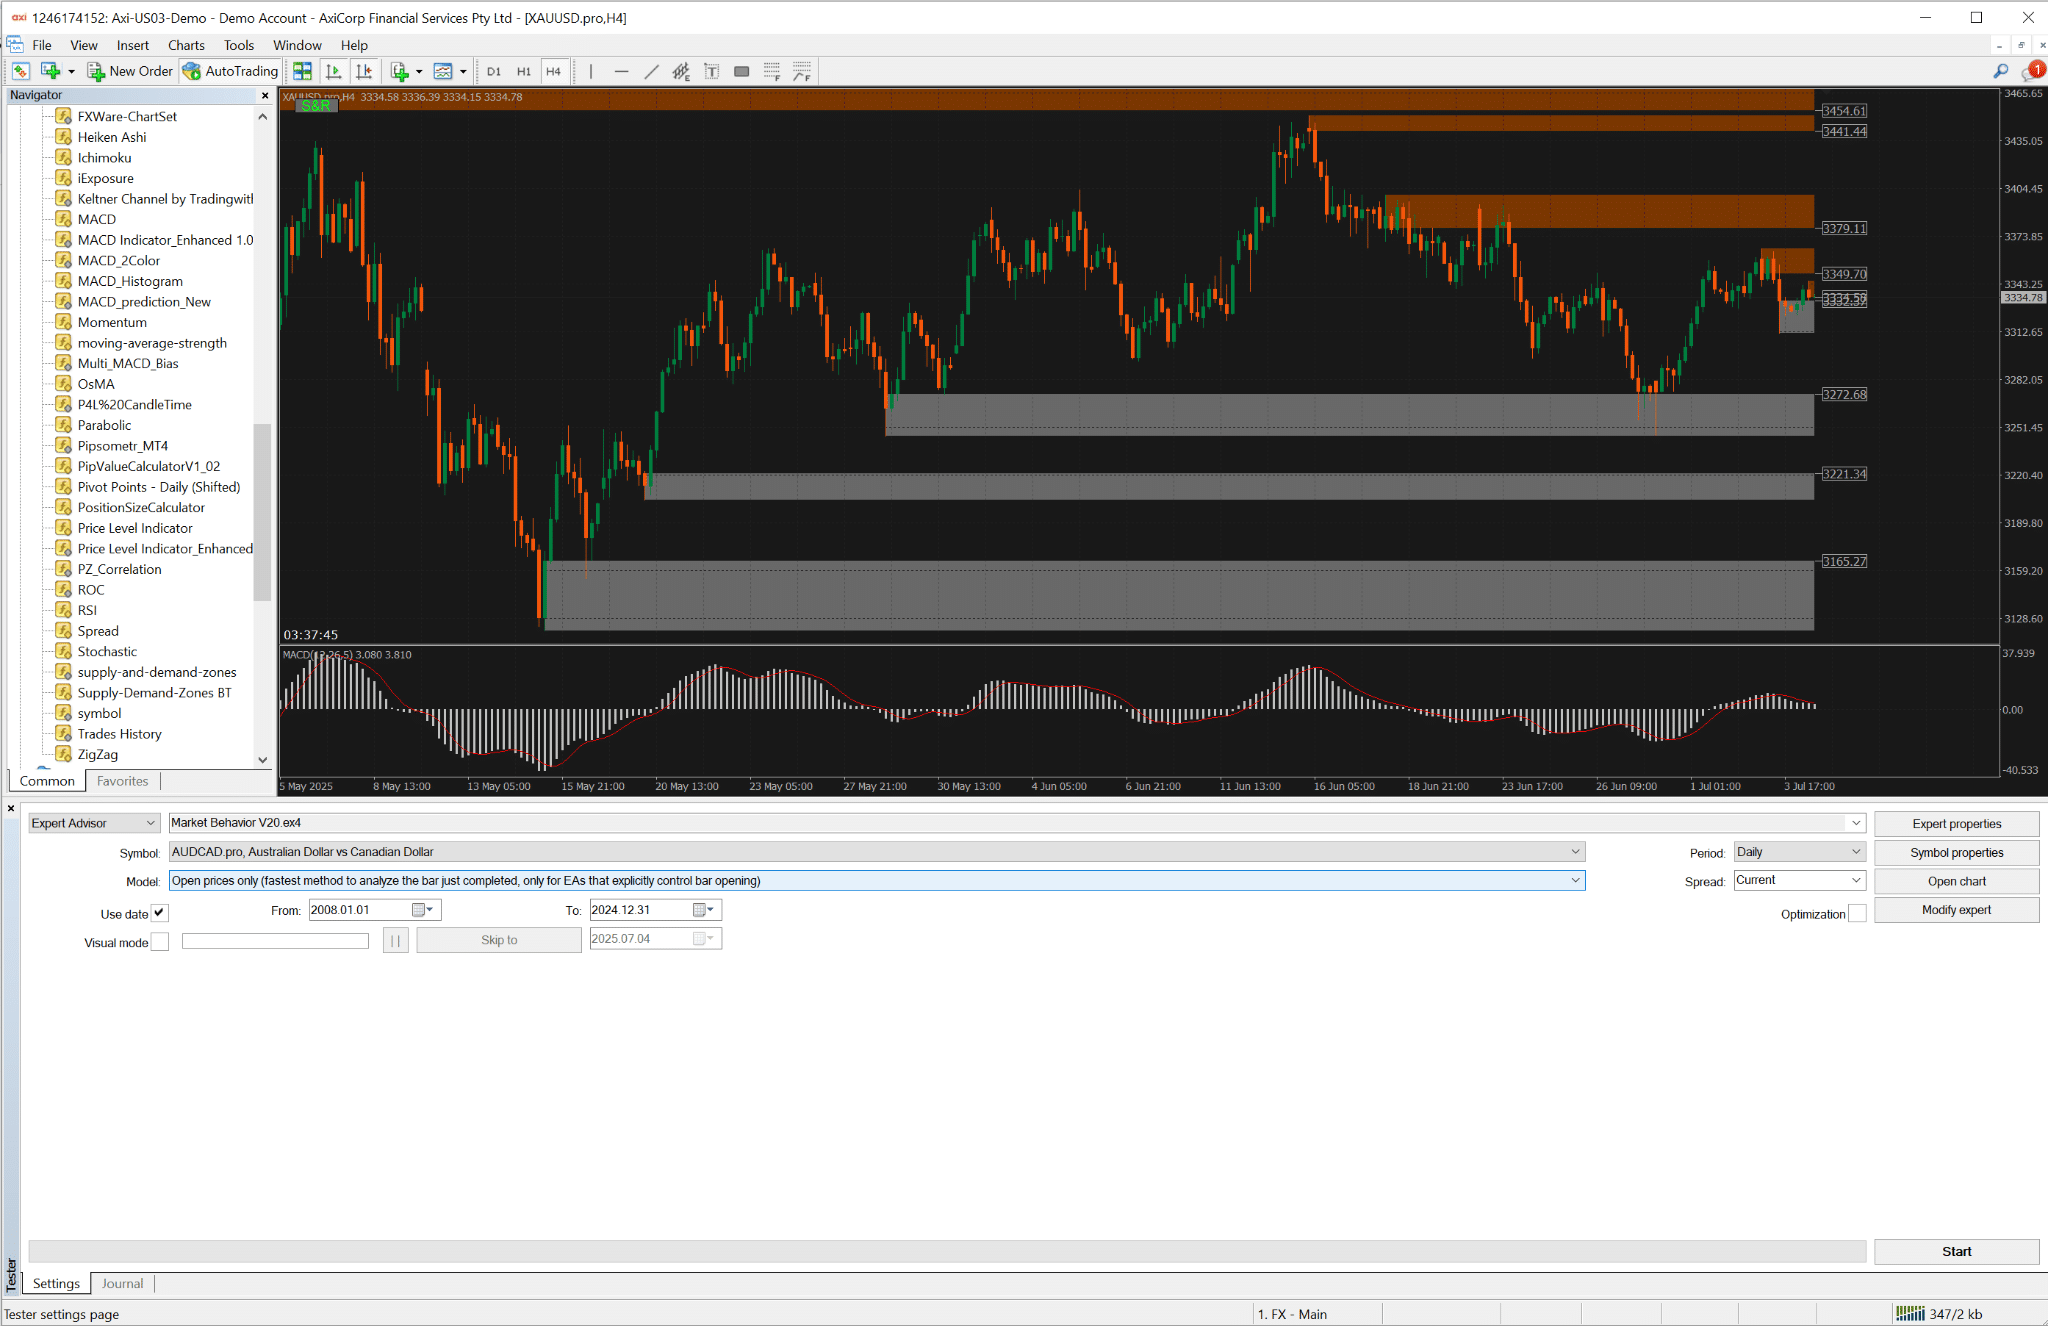Click the visual mode speed slider
The width and height of the screenshot is (2048, 1326).
click(x=275, y=941)
